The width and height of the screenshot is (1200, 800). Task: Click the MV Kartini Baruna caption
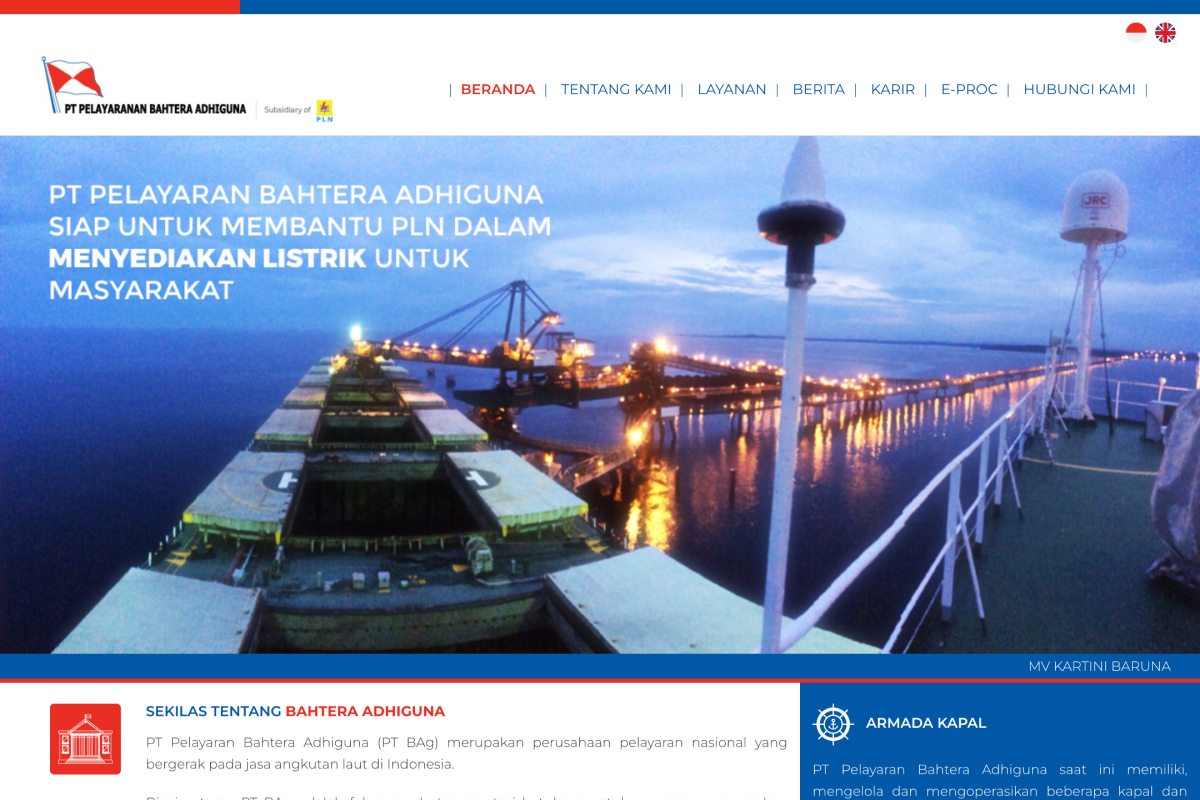[1099, 666]
